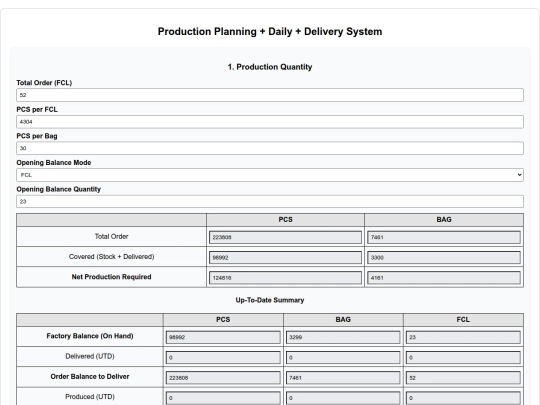The image size is (540, 405).
Task: Select the Total Order BAG value box
Action: [444, 237]
